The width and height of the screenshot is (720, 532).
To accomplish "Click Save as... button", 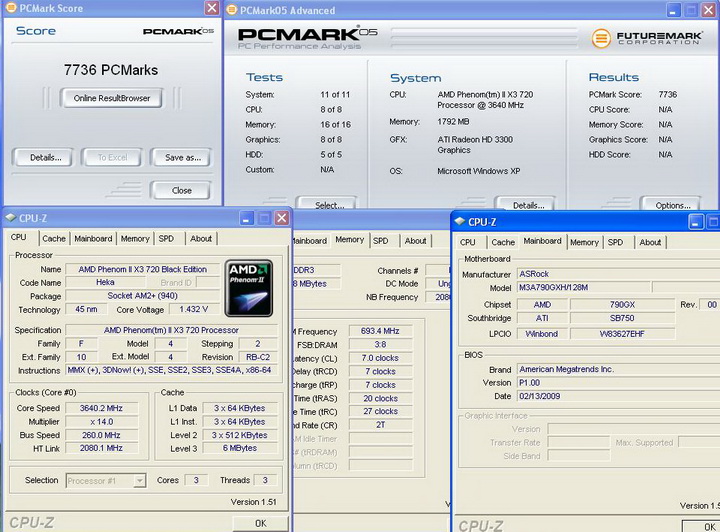I will 182,157.
